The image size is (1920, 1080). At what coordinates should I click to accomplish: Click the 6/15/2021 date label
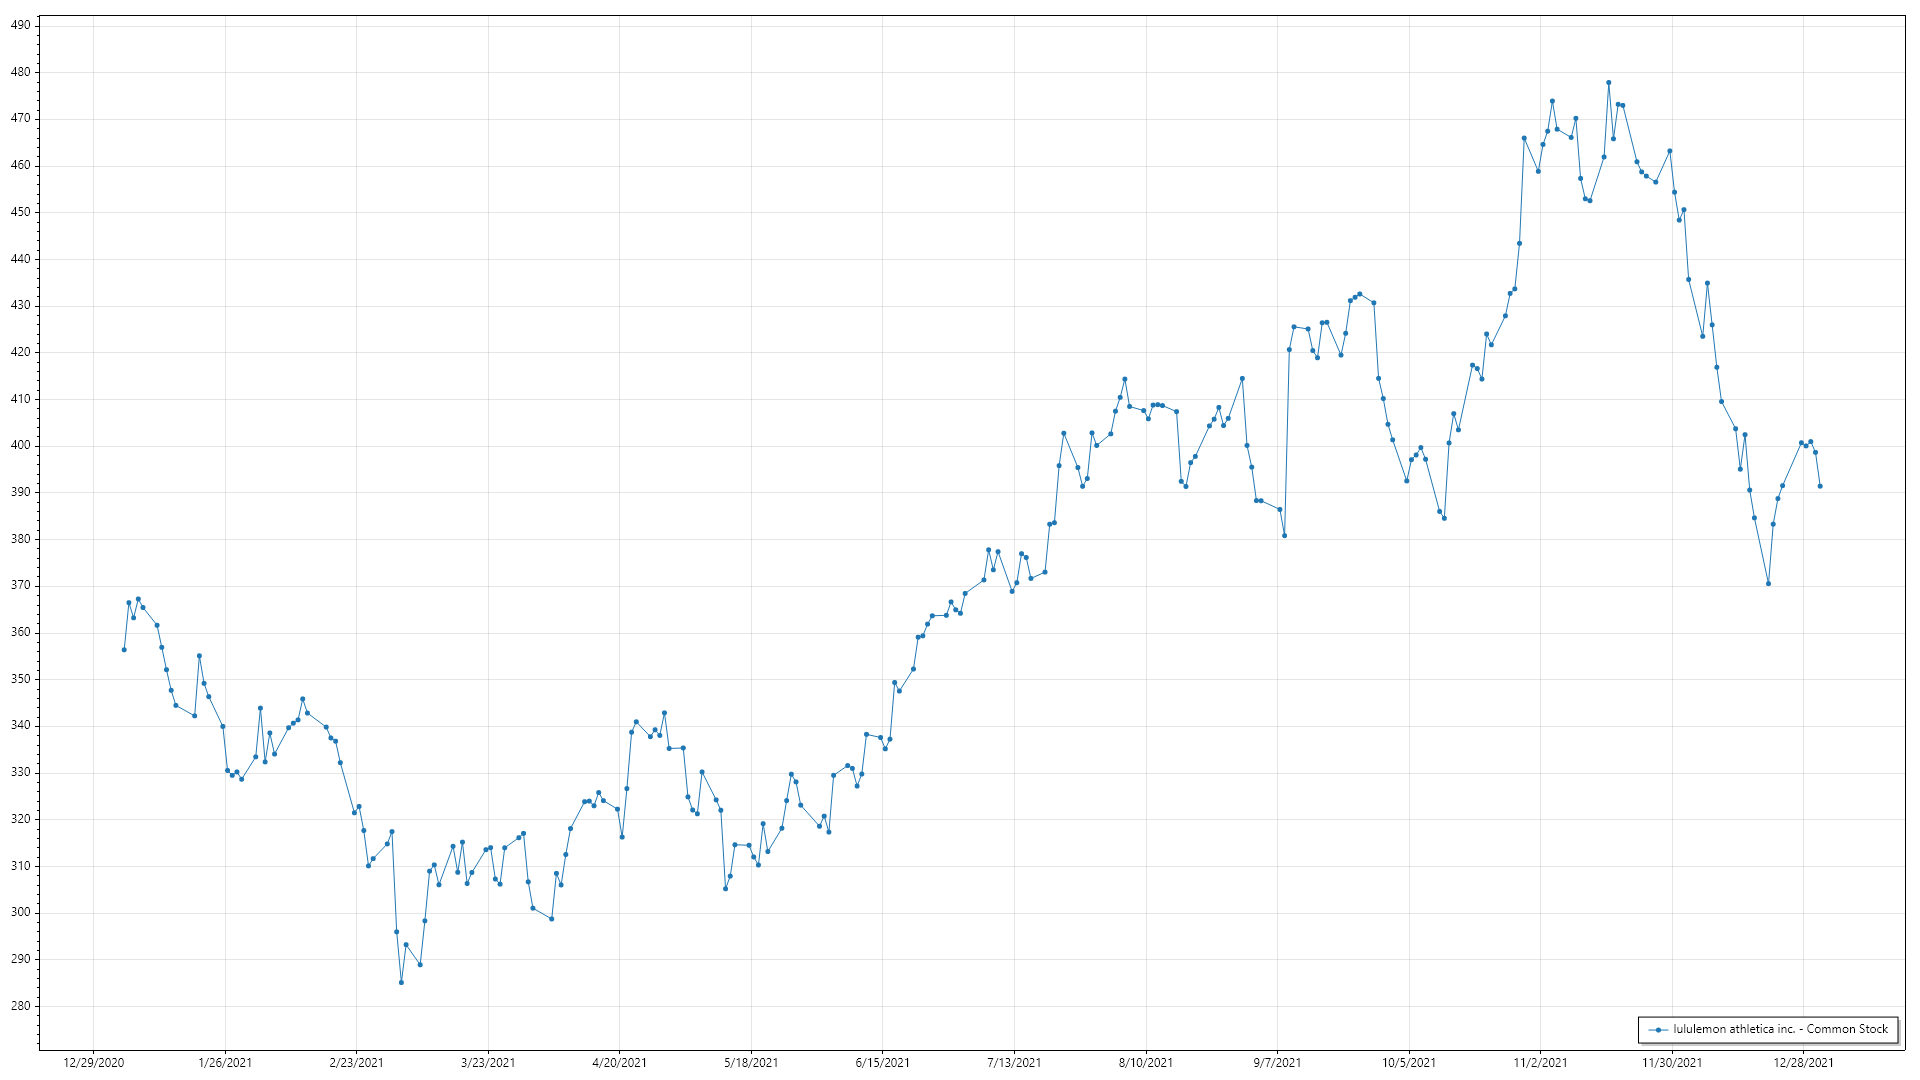point(882,1062)
